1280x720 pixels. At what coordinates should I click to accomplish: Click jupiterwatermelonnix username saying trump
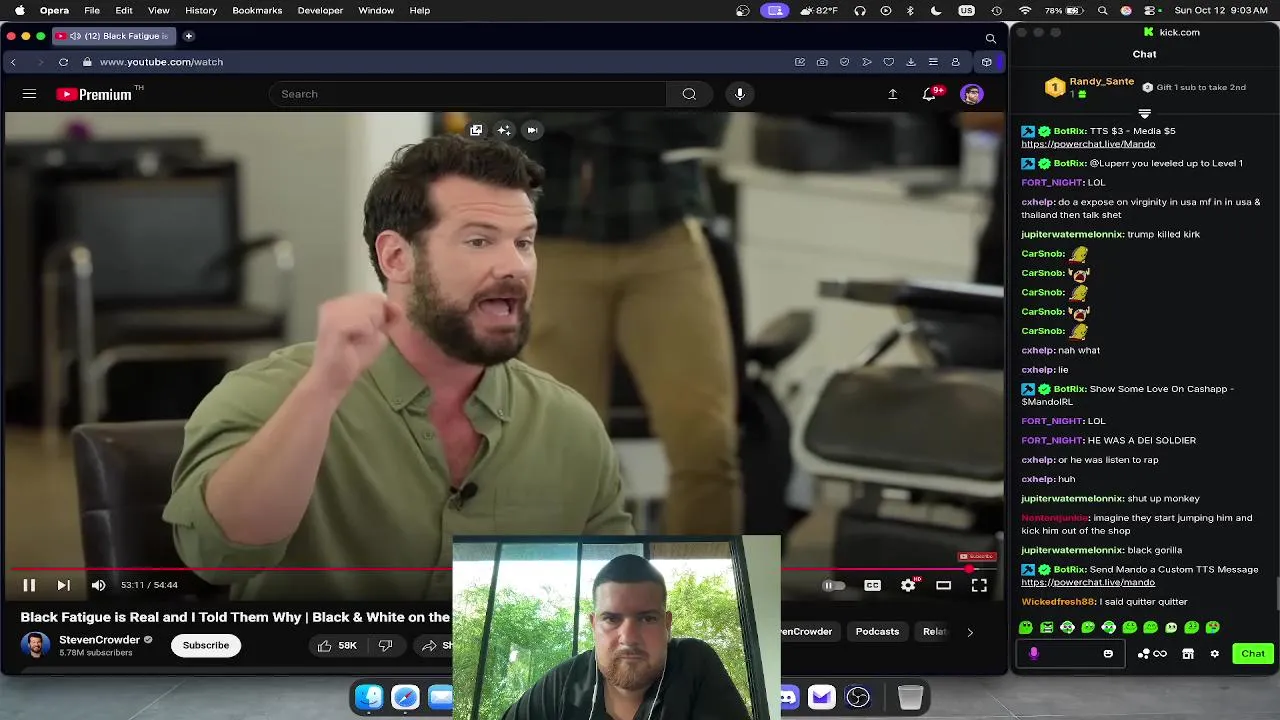point(1072,234)
